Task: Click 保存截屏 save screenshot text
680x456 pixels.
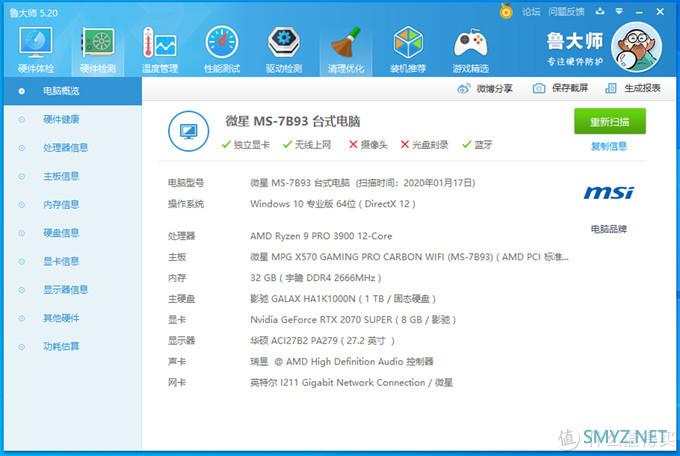Action: 570,88
